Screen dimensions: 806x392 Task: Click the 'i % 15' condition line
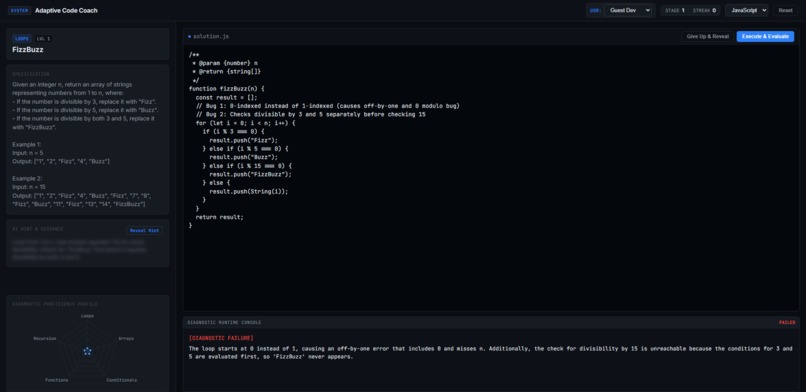[x=247, y=166]
